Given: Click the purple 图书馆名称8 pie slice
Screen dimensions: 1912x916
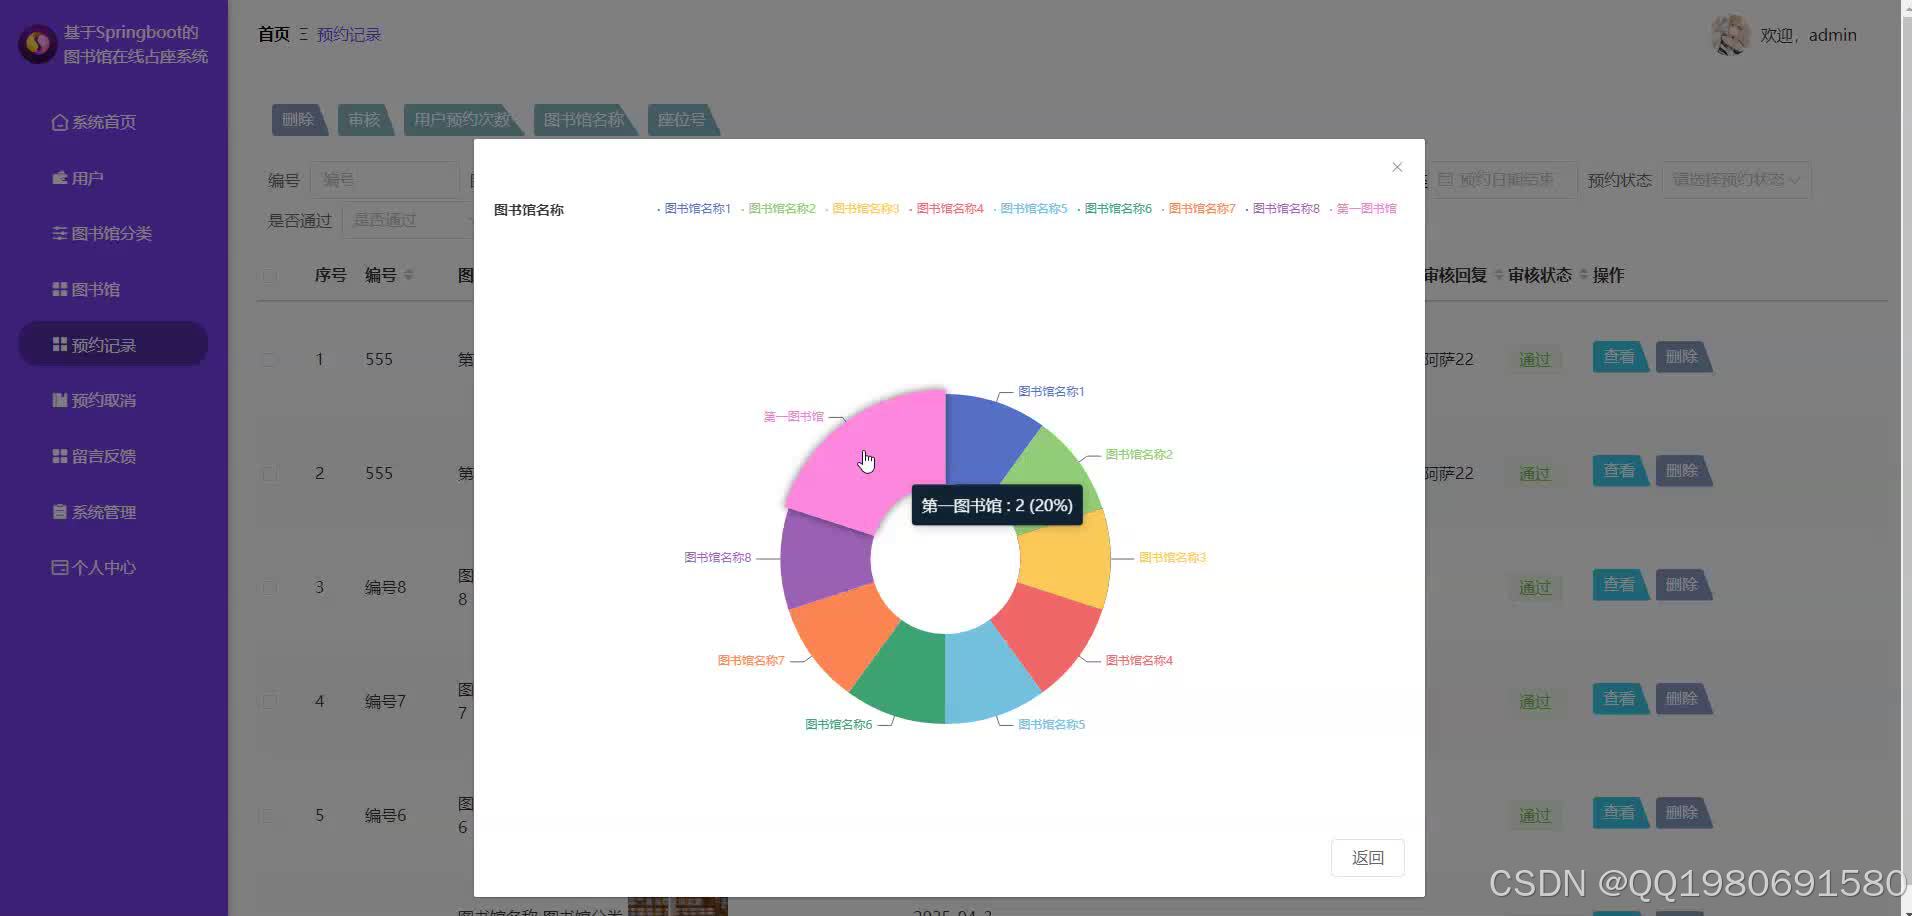Looking at the screenshot, I should [x=825, y=560].
